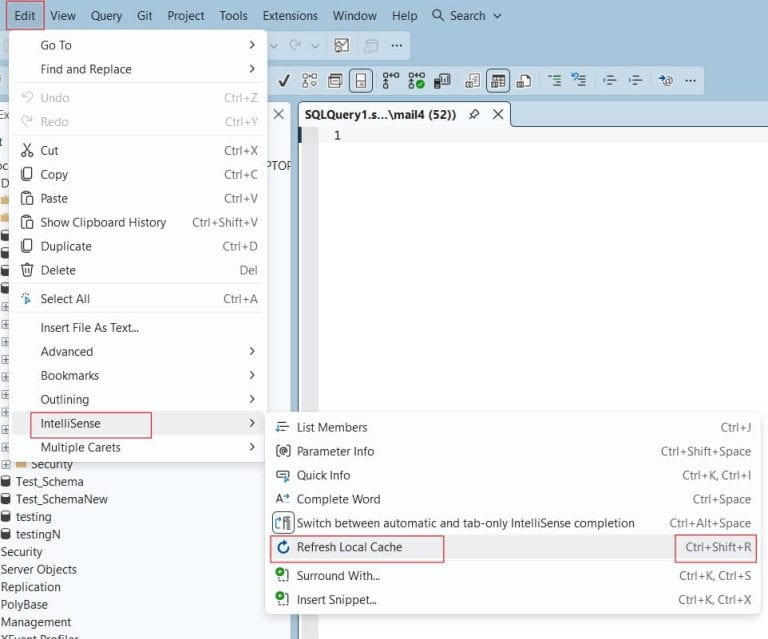Viewport: 768px width, 639px height.
Task: Select the Test_Schema database icon
Action: click(6, 482)
